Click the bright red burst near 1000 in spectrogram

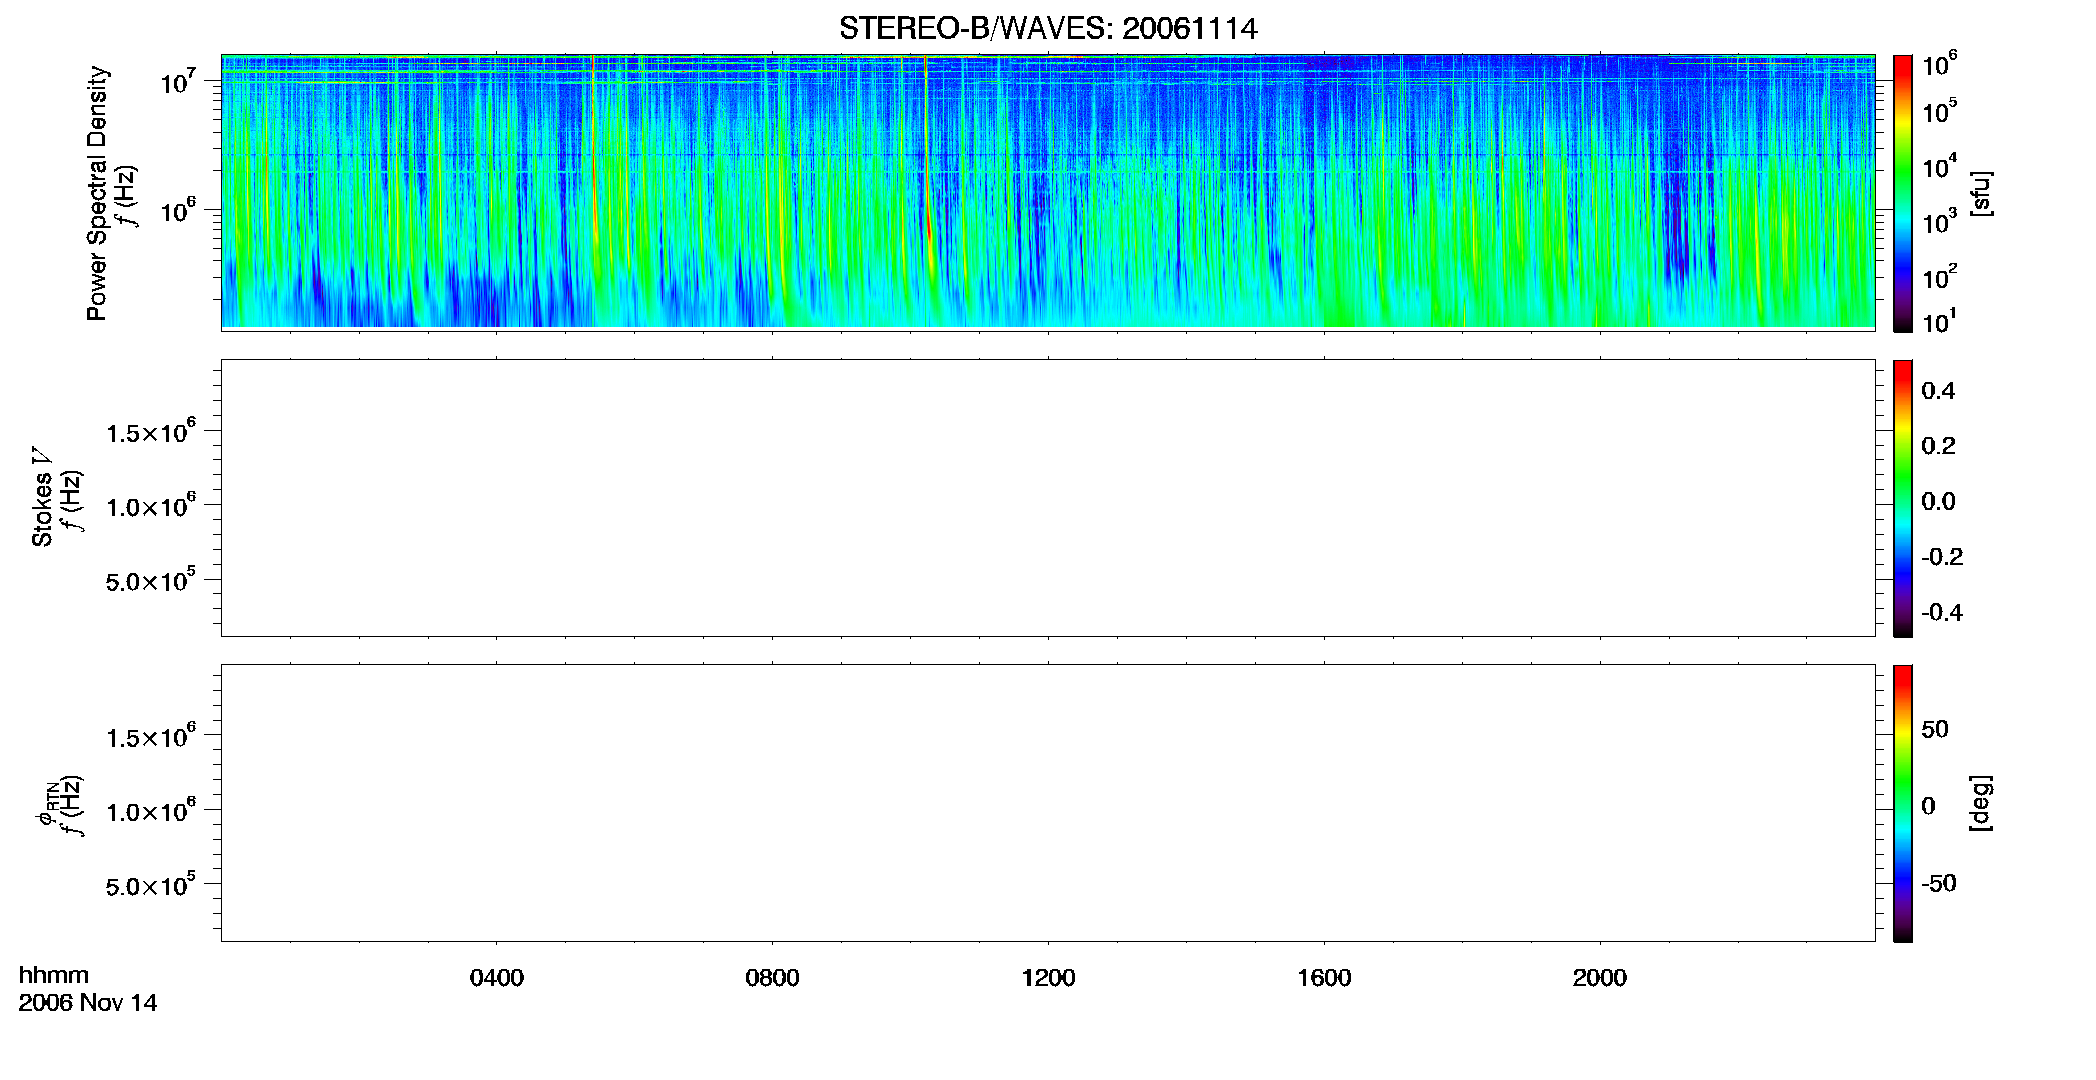click(x=929, y=225)
